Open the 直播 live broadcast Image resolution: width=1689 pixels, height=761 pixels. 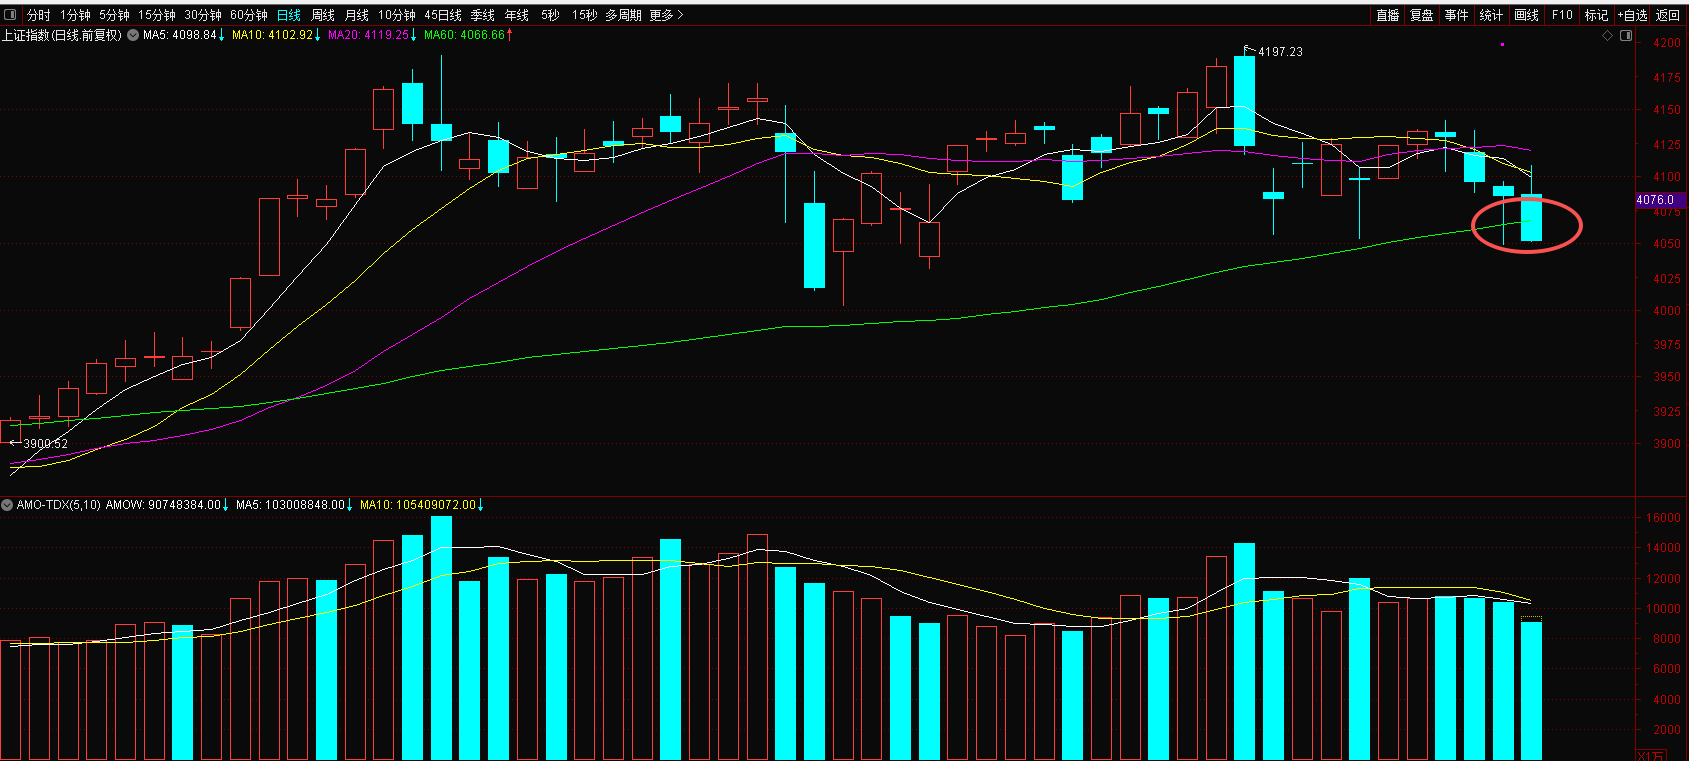click(x=1387, y=15)
